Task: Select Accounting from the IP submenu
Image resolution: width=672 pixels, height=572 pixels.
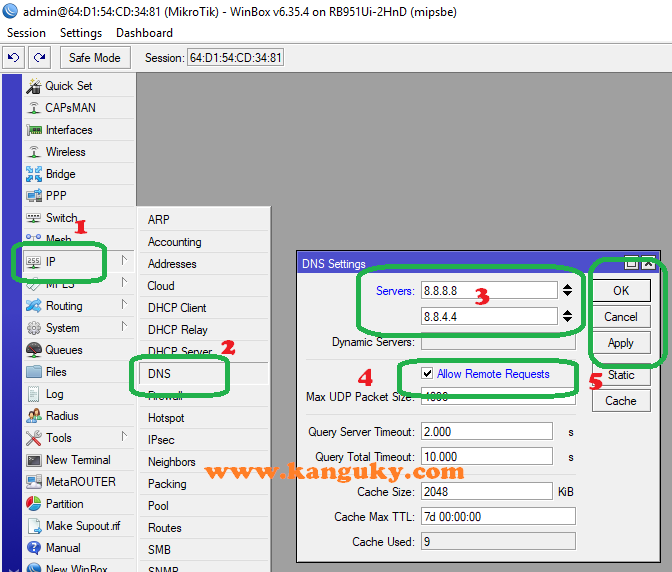Action: (x=204, y=242)
